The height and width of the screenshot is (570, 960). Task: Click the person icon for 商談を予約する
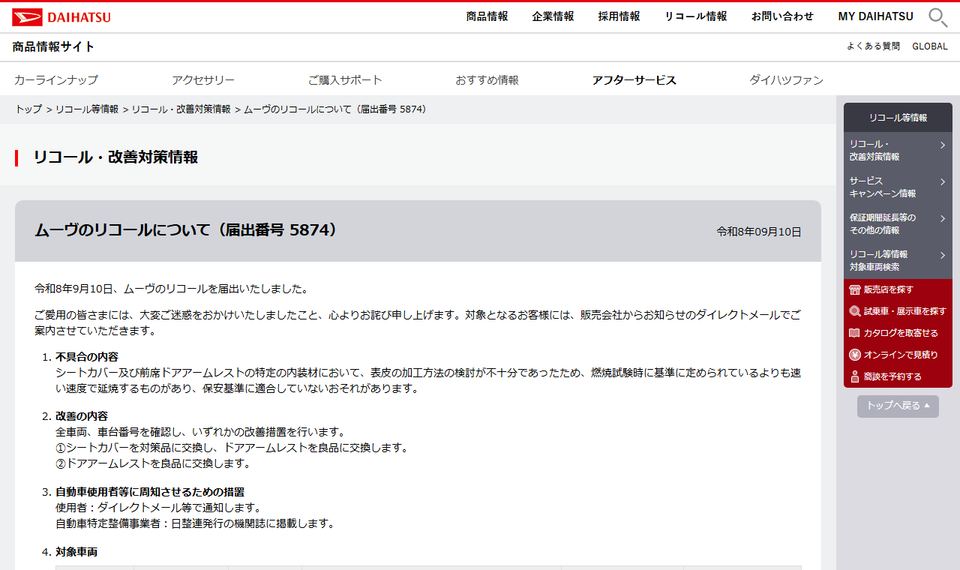[855, 377]
